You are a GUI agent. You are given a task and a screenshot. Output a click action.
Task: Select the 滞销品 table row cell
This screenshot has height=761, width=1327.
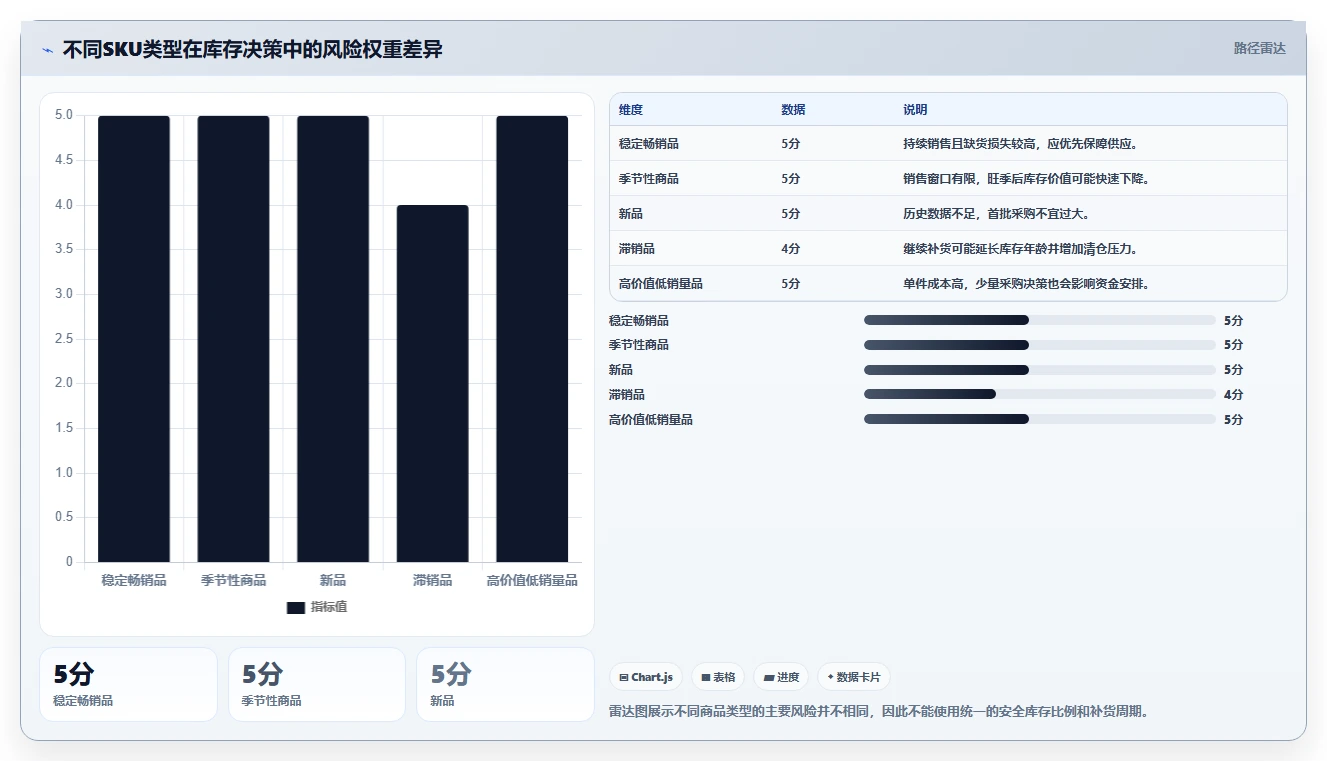[x=637, y=249]
